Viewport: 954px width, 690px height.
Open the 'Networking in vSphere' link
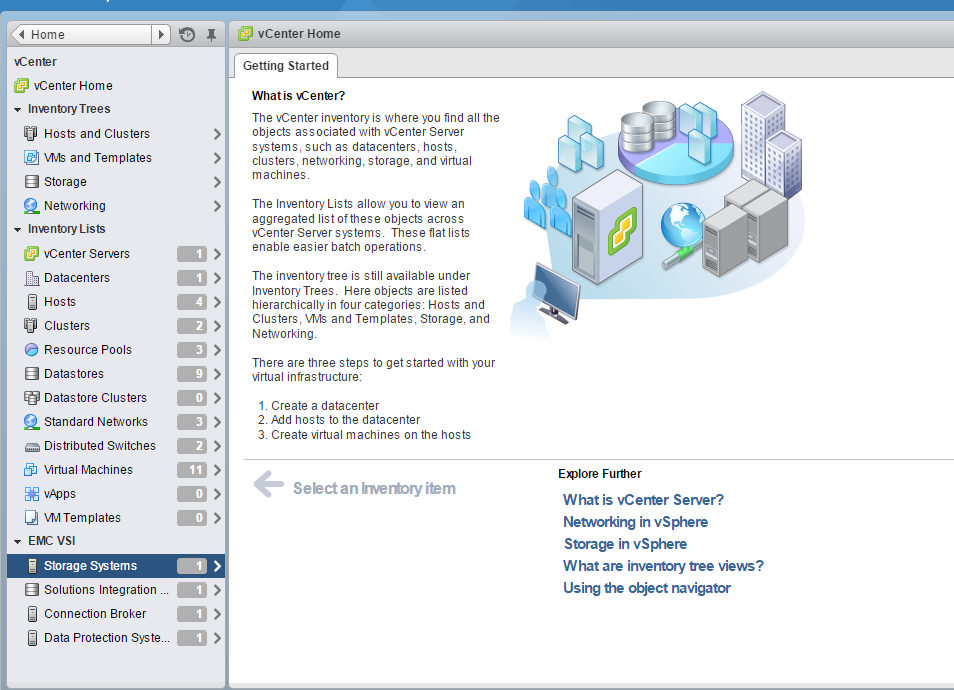[x=635, y=522]
